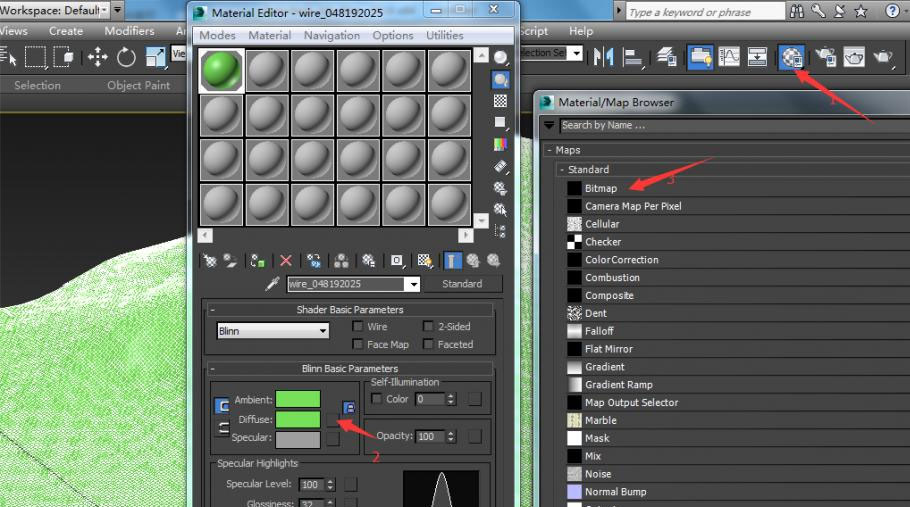This screenshot has width=910, height=507.
Task: Open Material Editor from main toolbar
Action: point(792,57)
